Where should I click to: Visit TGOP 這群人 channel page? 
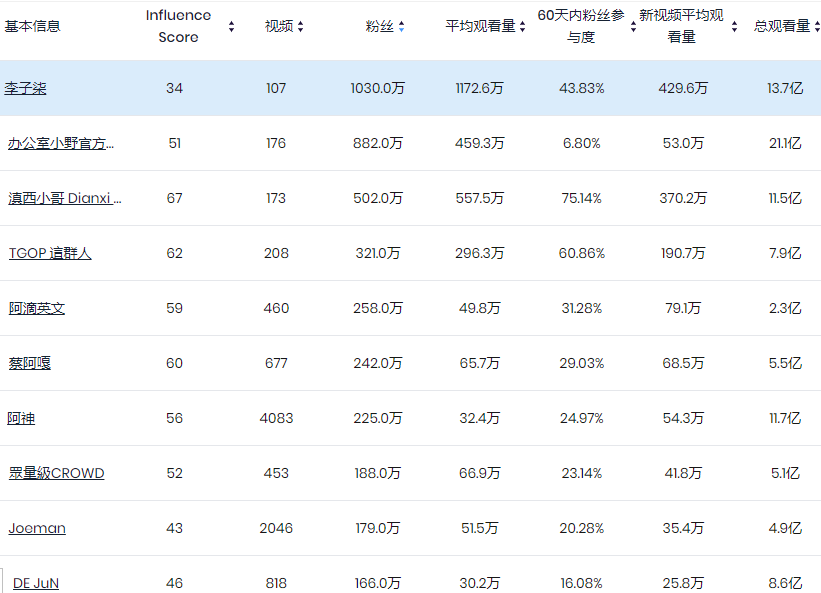(x=50, y=253)
